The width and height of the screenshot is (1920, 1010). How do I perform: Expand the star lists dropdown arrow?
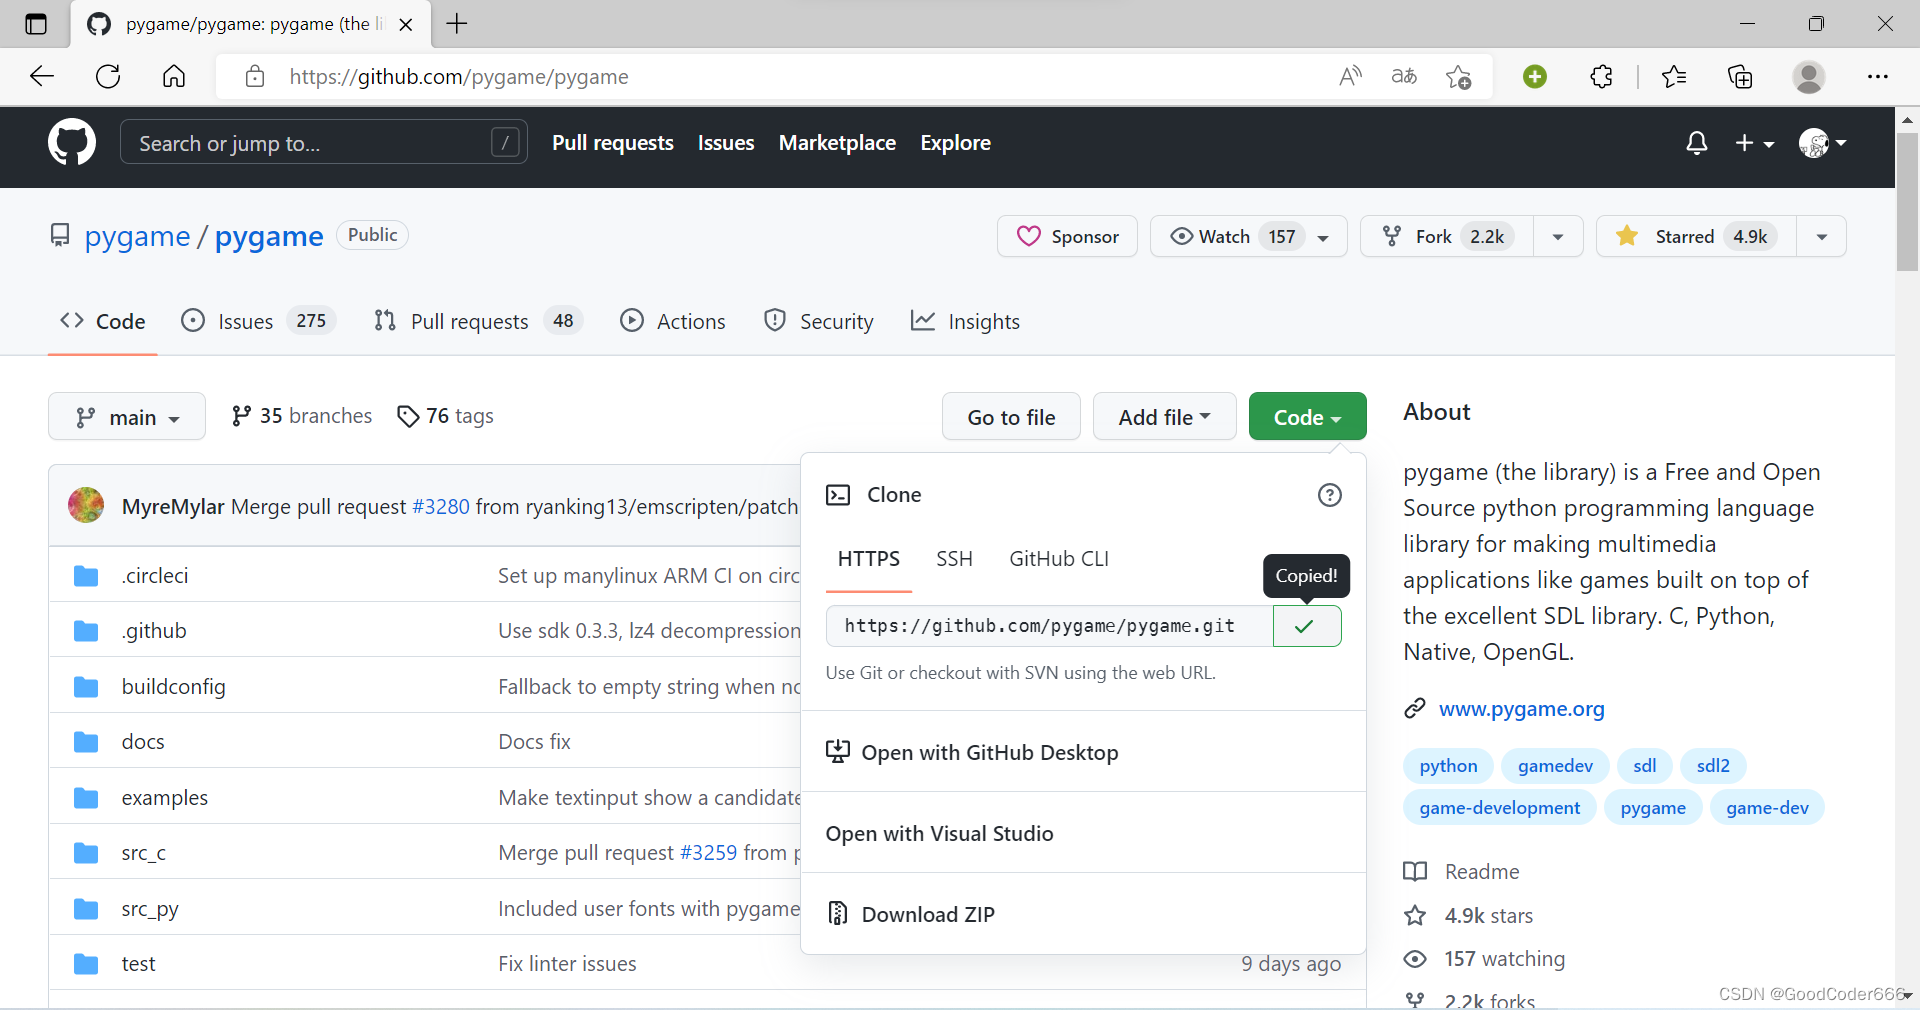pyautogui.click(x=1821, y=237)
